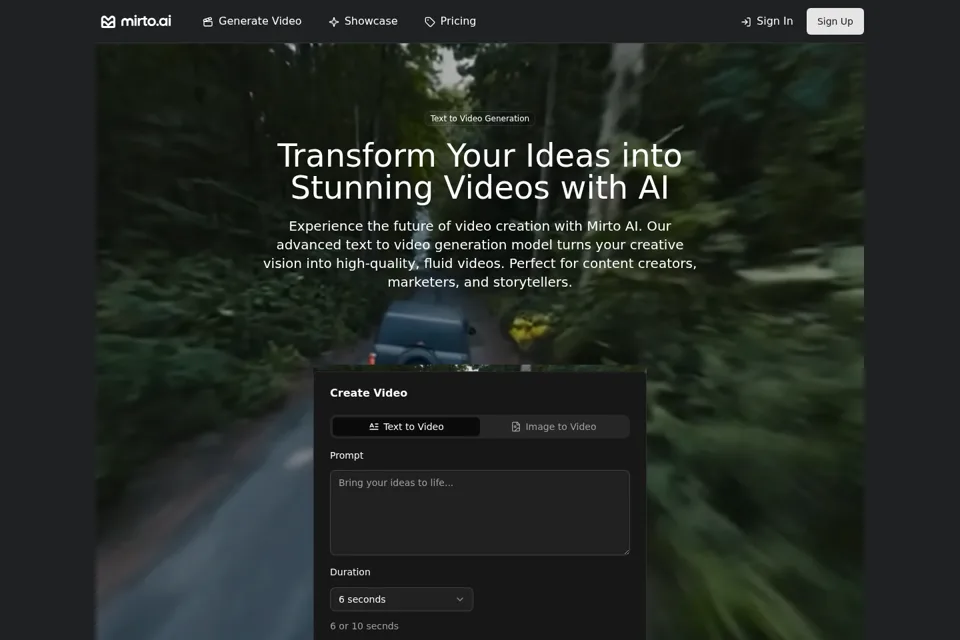
Task: Click the mirto.ai logo icon
Action: (108, 21)
